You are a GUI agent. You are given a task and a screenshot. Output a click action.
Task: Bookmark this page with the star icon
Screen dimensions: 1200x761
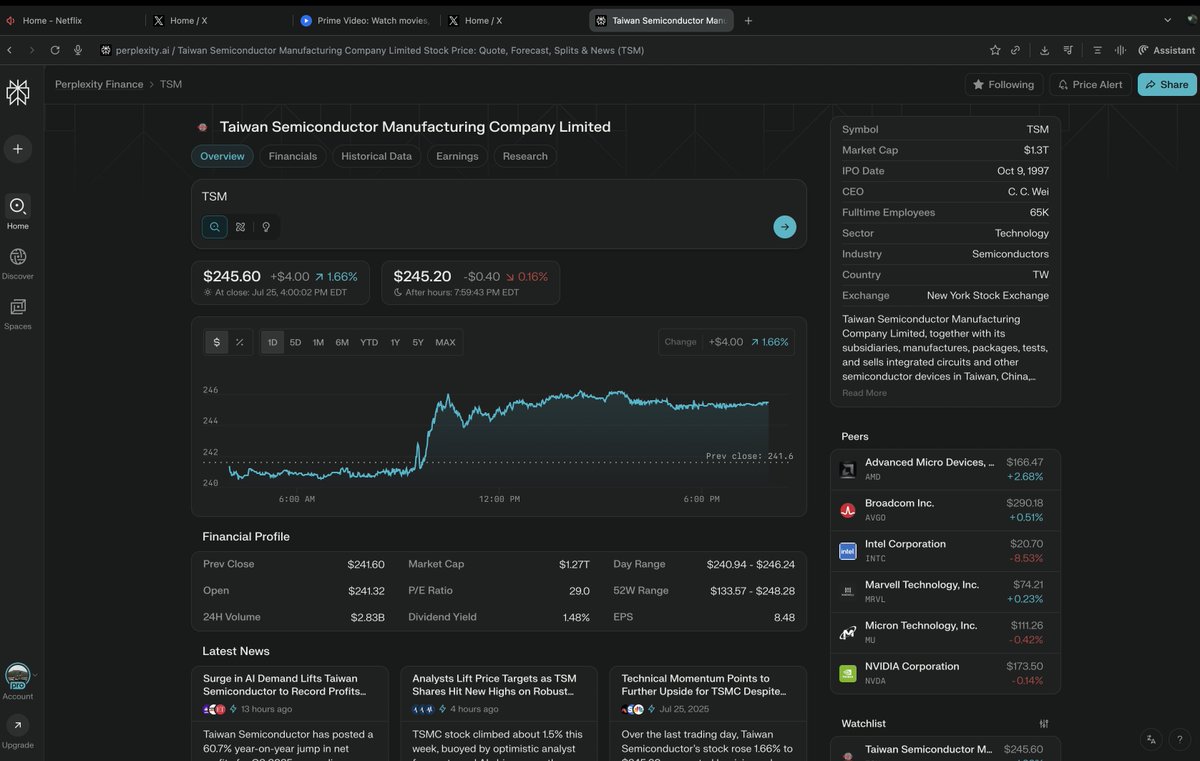[995, 50]
